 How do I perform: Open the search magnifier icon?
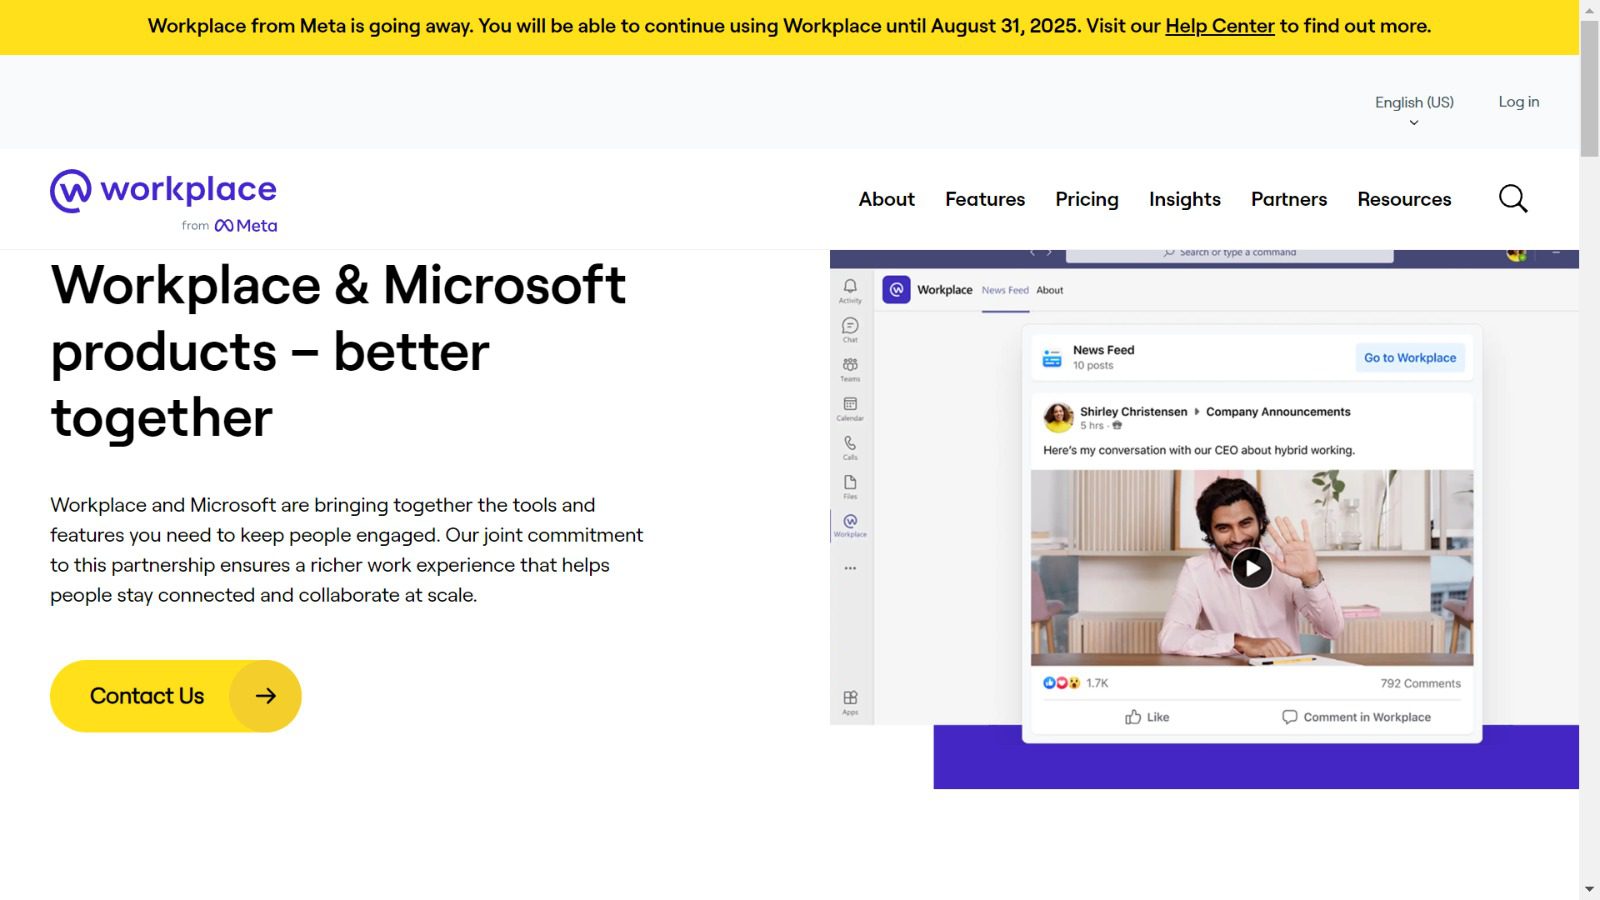(1513, 198)
